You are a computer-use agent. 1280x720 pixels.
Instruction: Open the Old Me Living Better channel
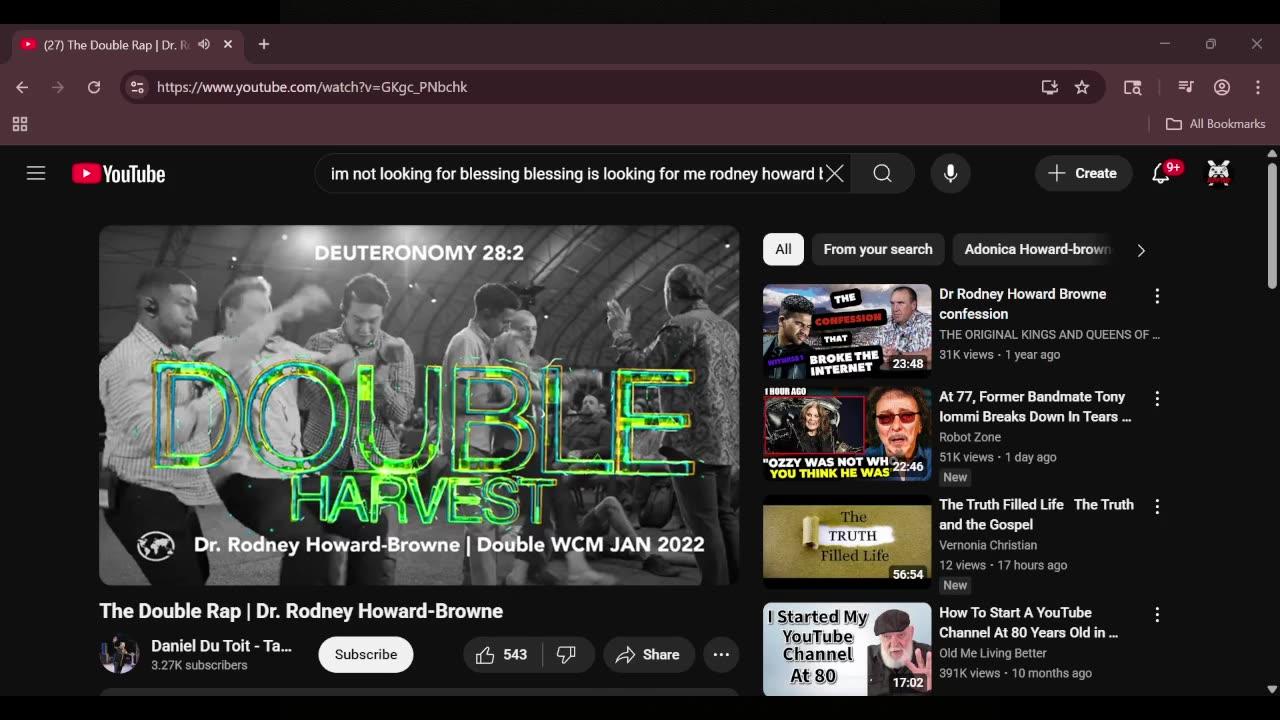tap(993, 653)
